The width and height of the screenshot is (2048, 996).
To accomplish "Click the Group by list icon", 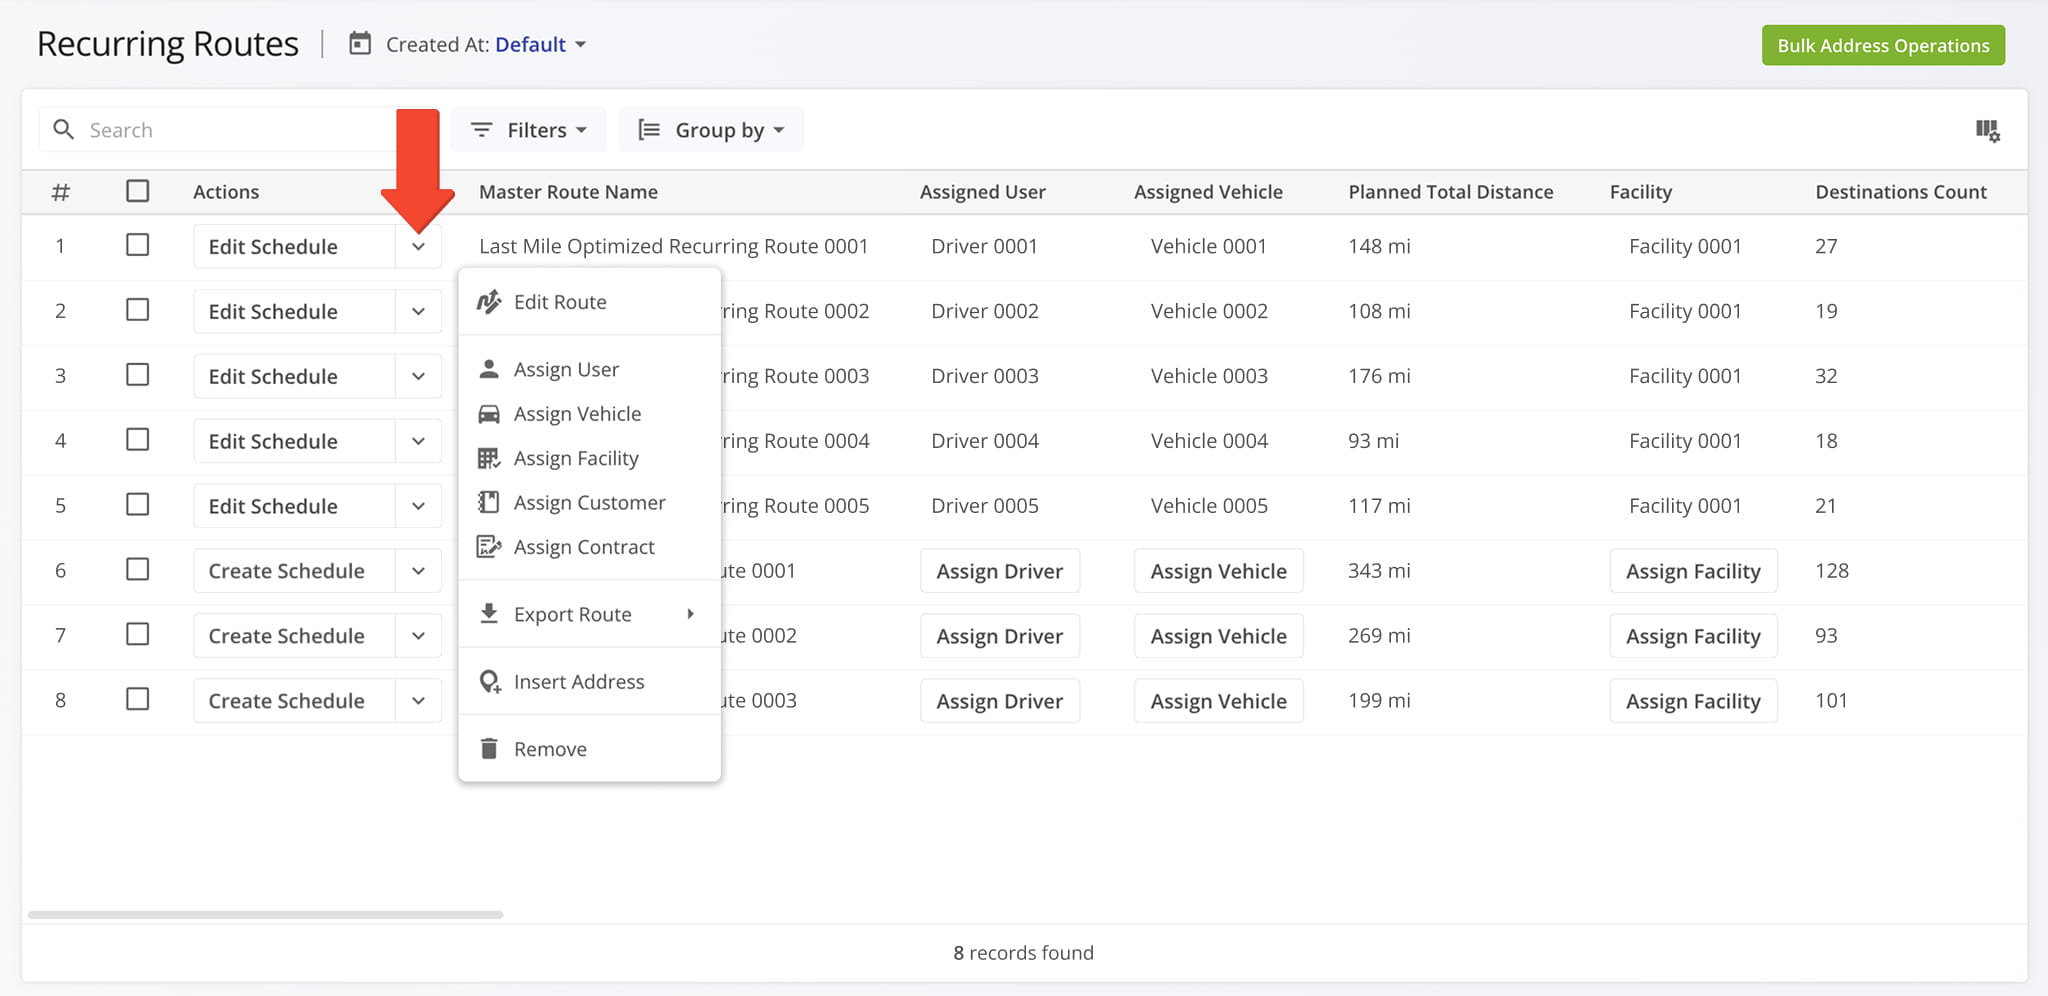I will pyautogui.click(x=649, y=129).
